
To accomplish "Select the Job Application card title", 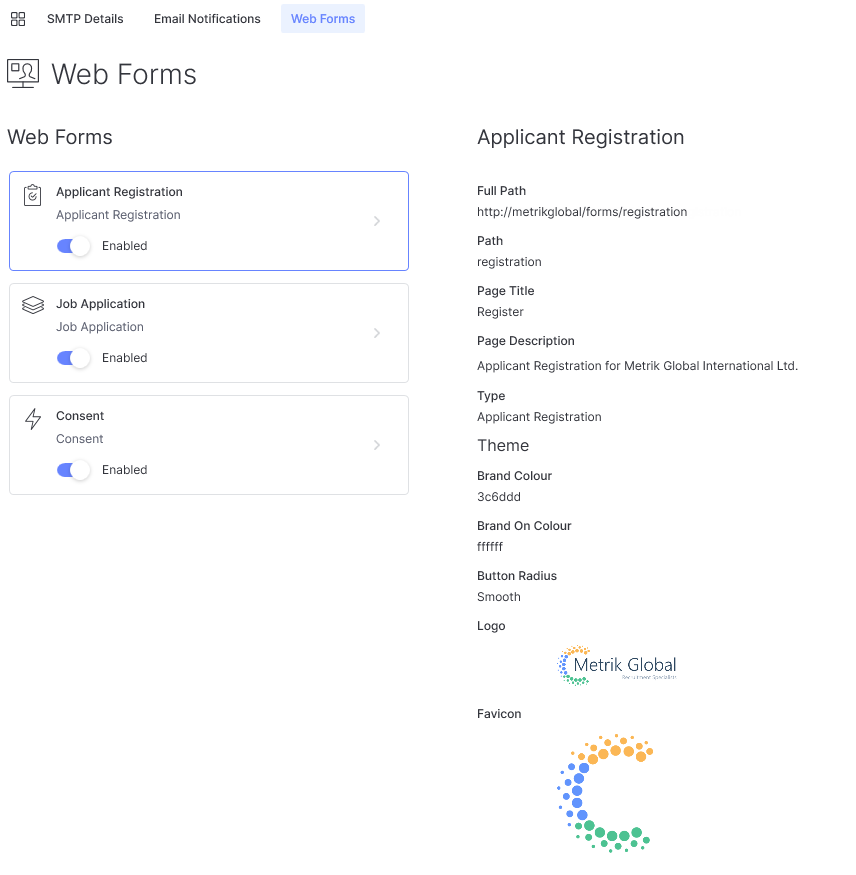I will (x=100, y=304).
